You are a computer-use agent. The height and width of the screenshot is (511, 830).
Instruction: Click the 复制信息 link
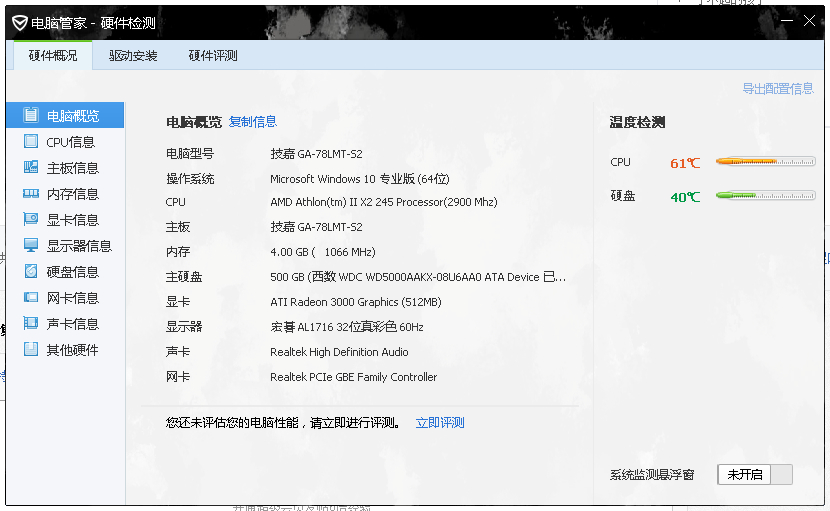pos(253,122)
